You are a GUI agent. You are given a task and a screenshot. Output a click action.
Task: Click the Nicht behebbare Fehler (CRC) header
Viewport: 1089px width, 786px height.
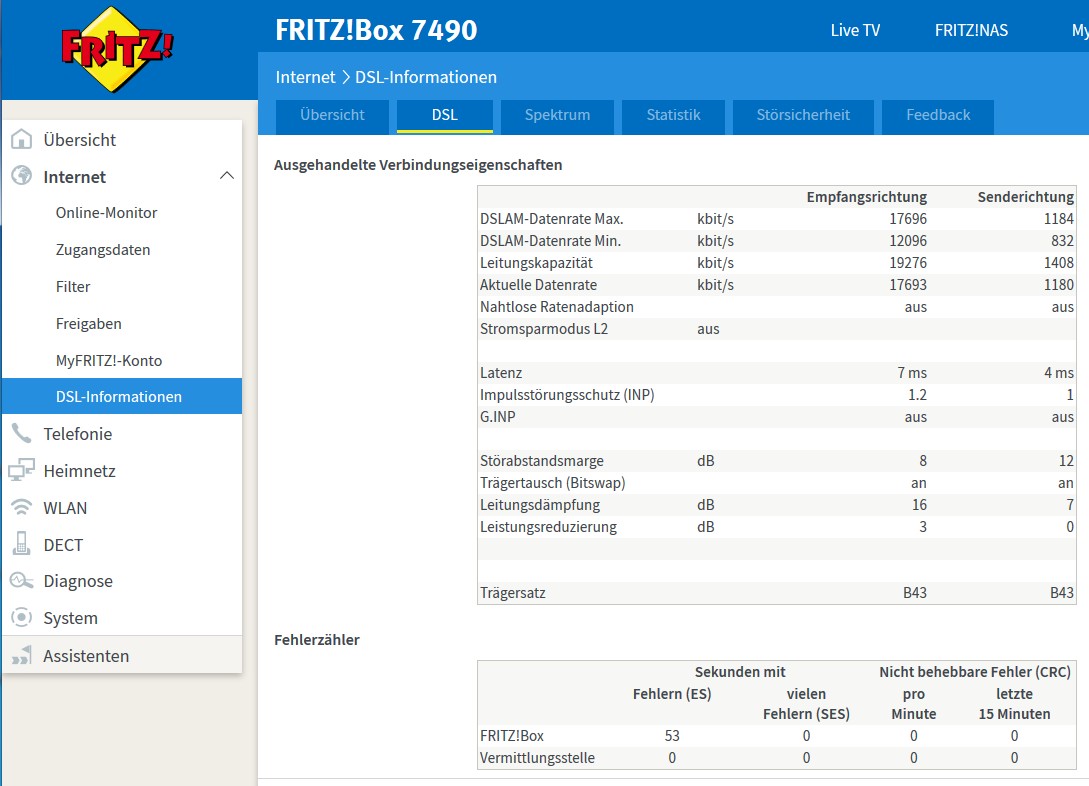(974, 672)
